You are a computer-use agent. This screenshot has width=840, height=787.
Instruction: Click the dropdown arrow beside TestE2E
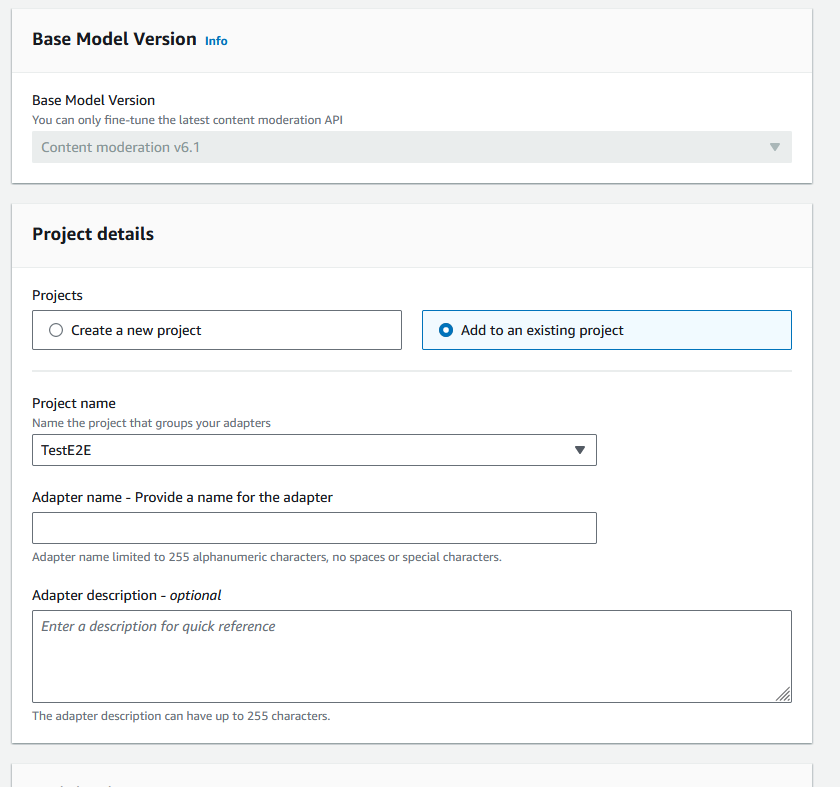click(x=580, y=450)
